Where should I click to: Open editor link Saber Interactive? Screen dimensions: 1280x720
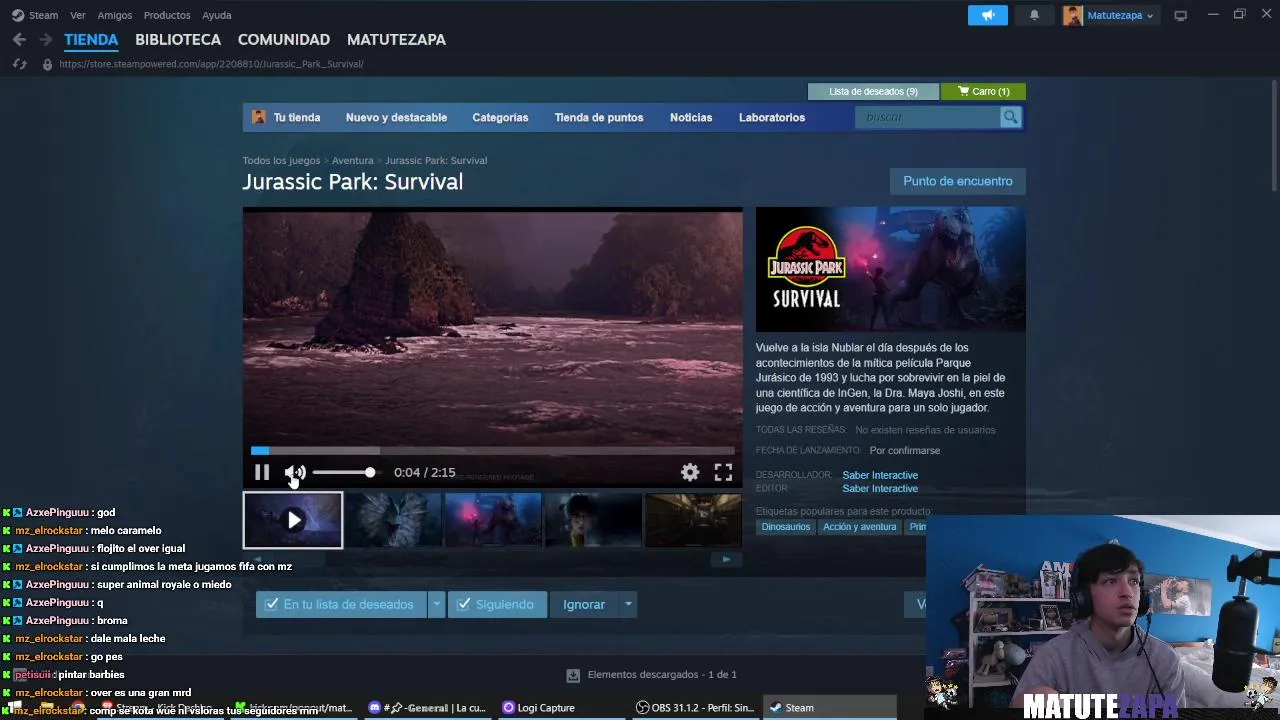point(880,488)
